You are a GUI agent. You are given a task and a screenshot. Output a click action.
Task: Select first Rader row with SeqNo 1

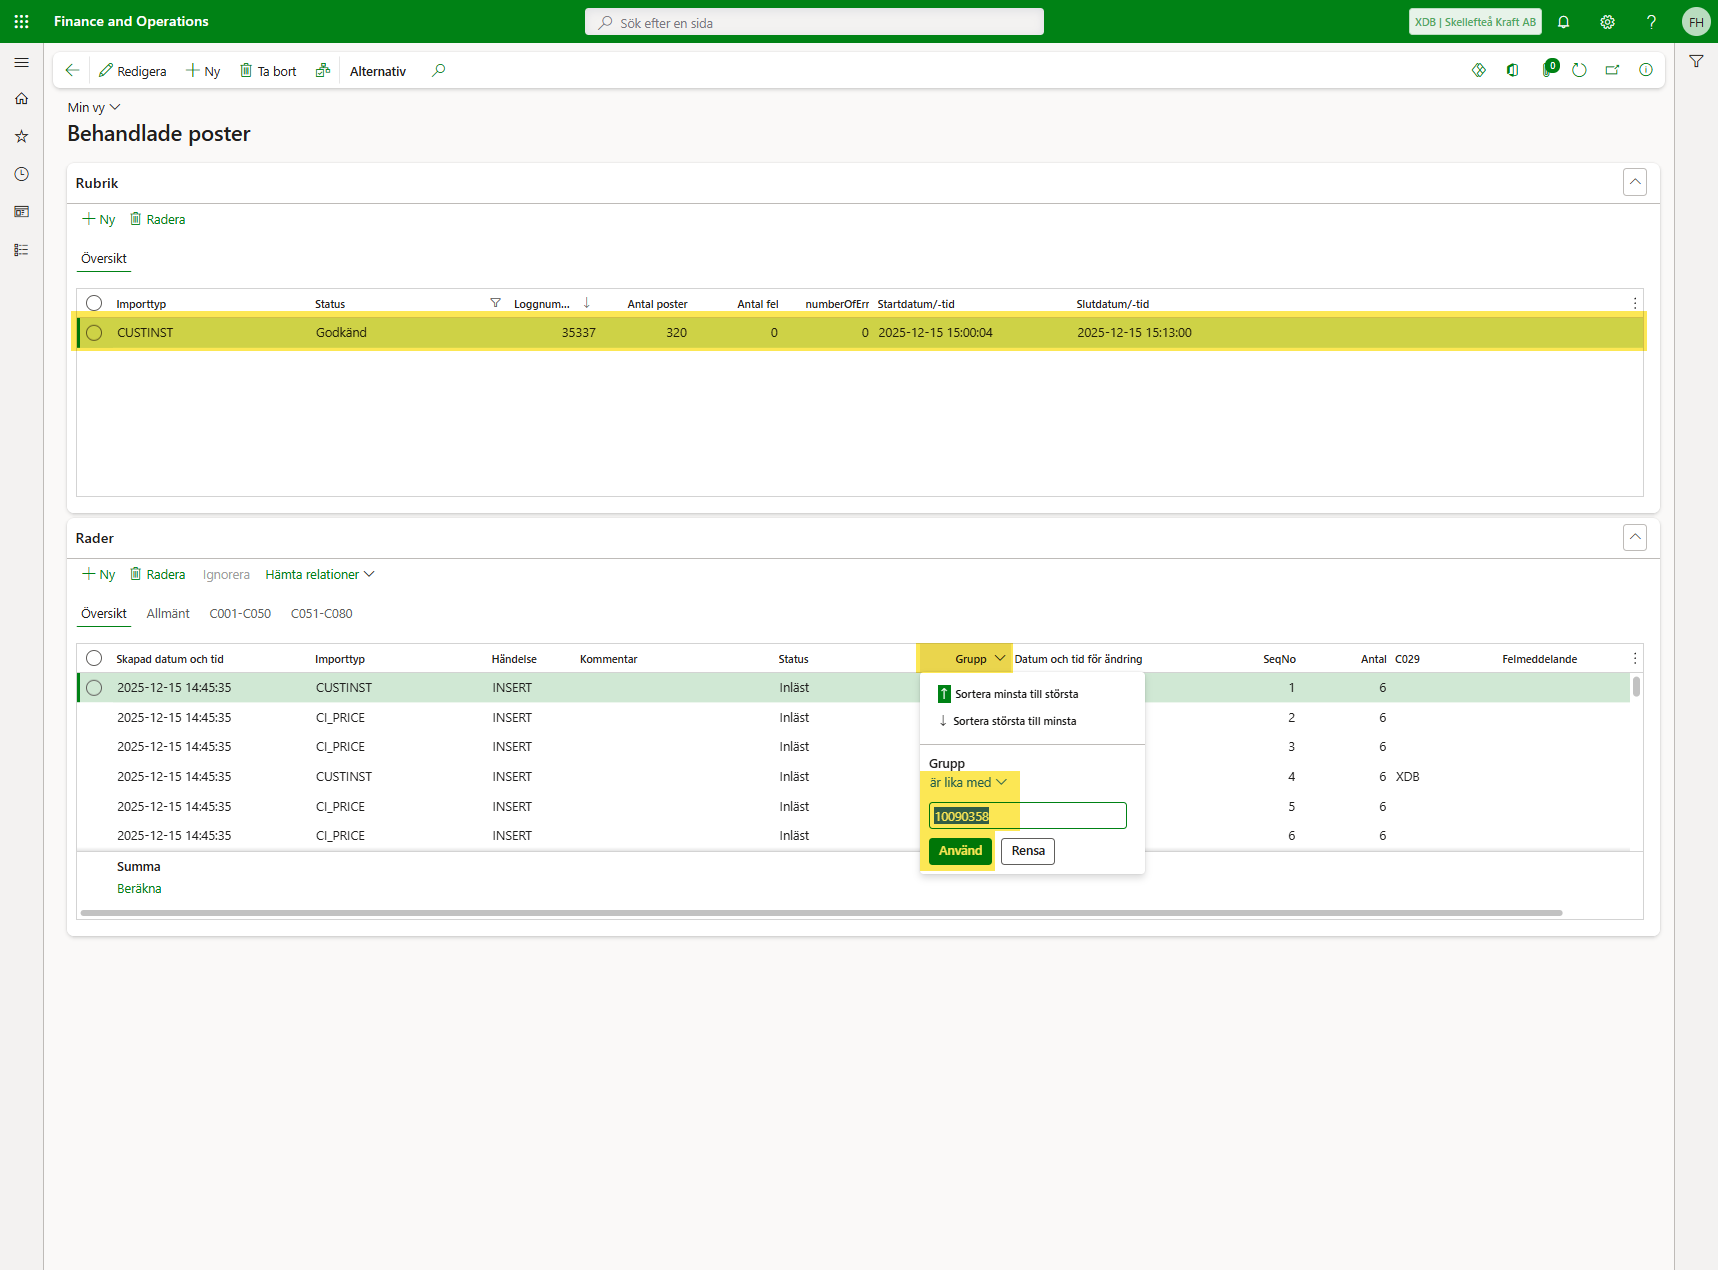click(x=94, y=688)
